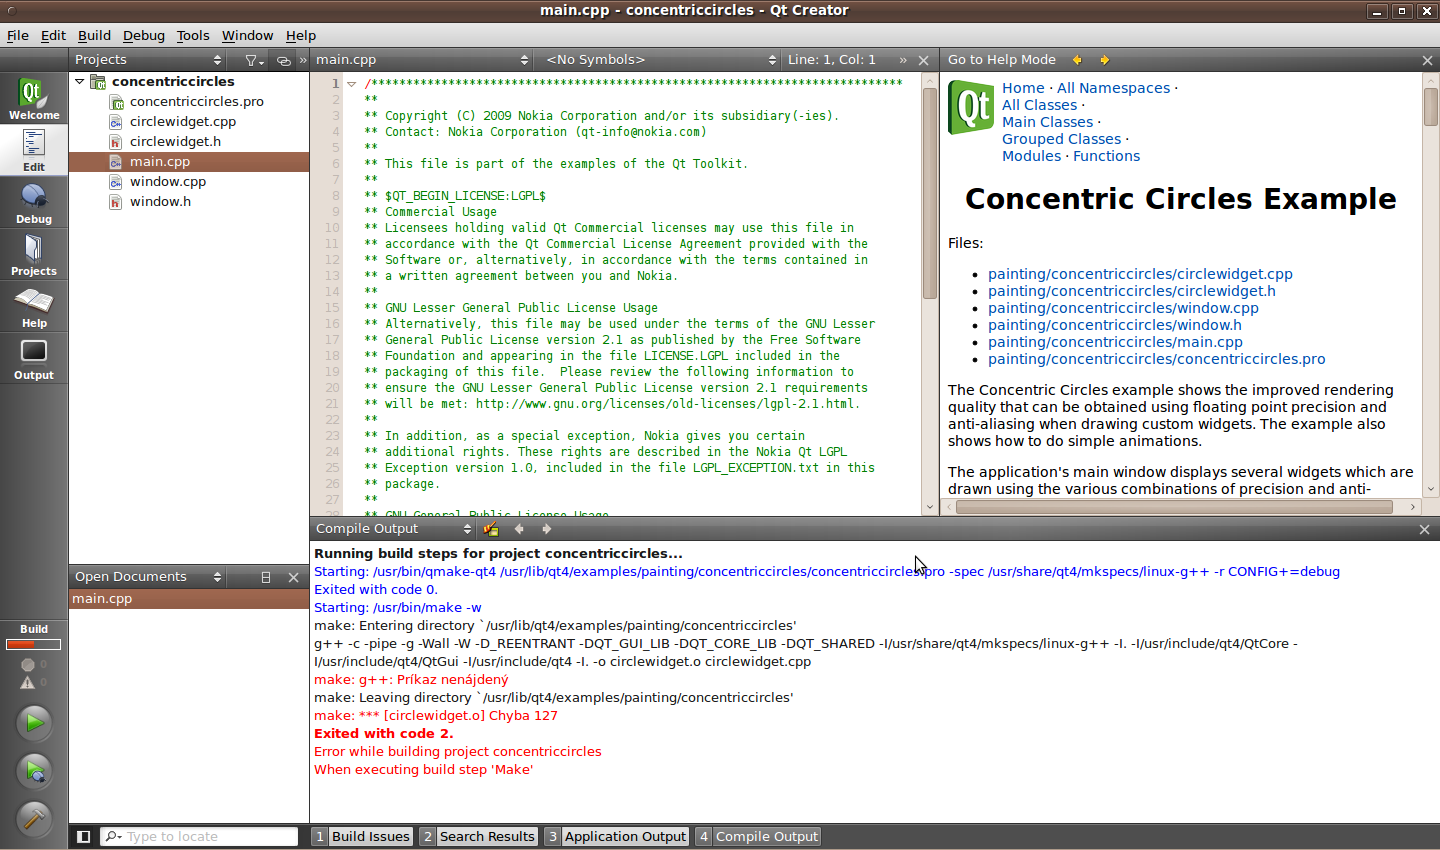Open Projects mode in sidebar
The width and height of the screenshot is (1440, 850).
(x=34, y=255)
